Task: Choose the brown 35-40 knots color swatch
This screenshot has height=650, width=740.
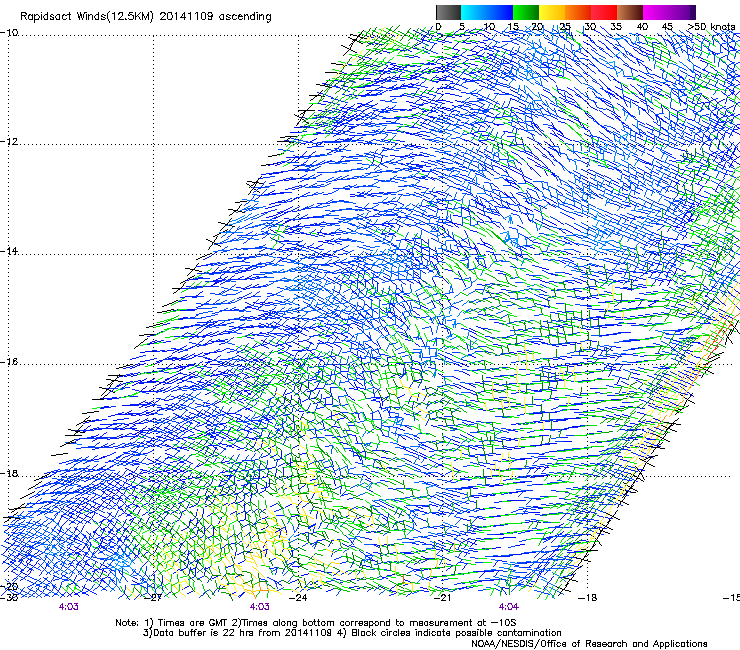Action: [x=630, y=12]
